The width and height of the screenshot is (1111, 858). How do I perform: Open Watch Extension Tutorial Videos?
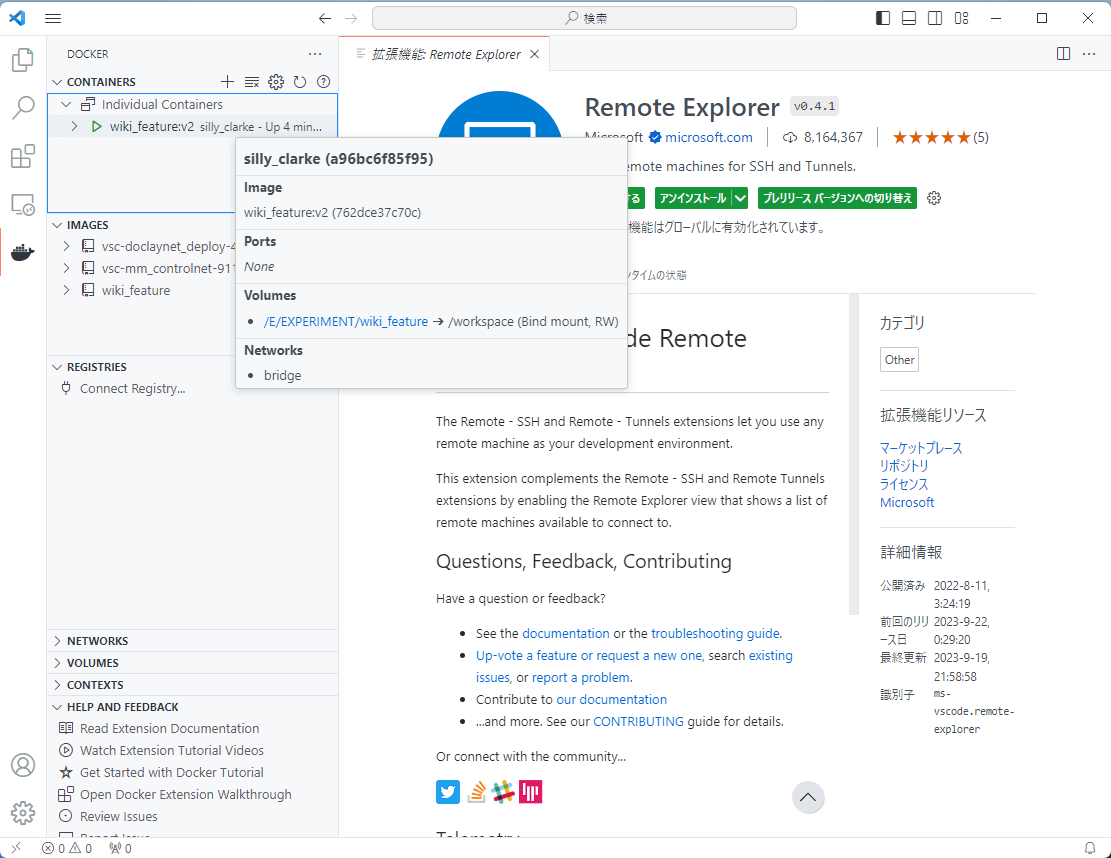171,750
